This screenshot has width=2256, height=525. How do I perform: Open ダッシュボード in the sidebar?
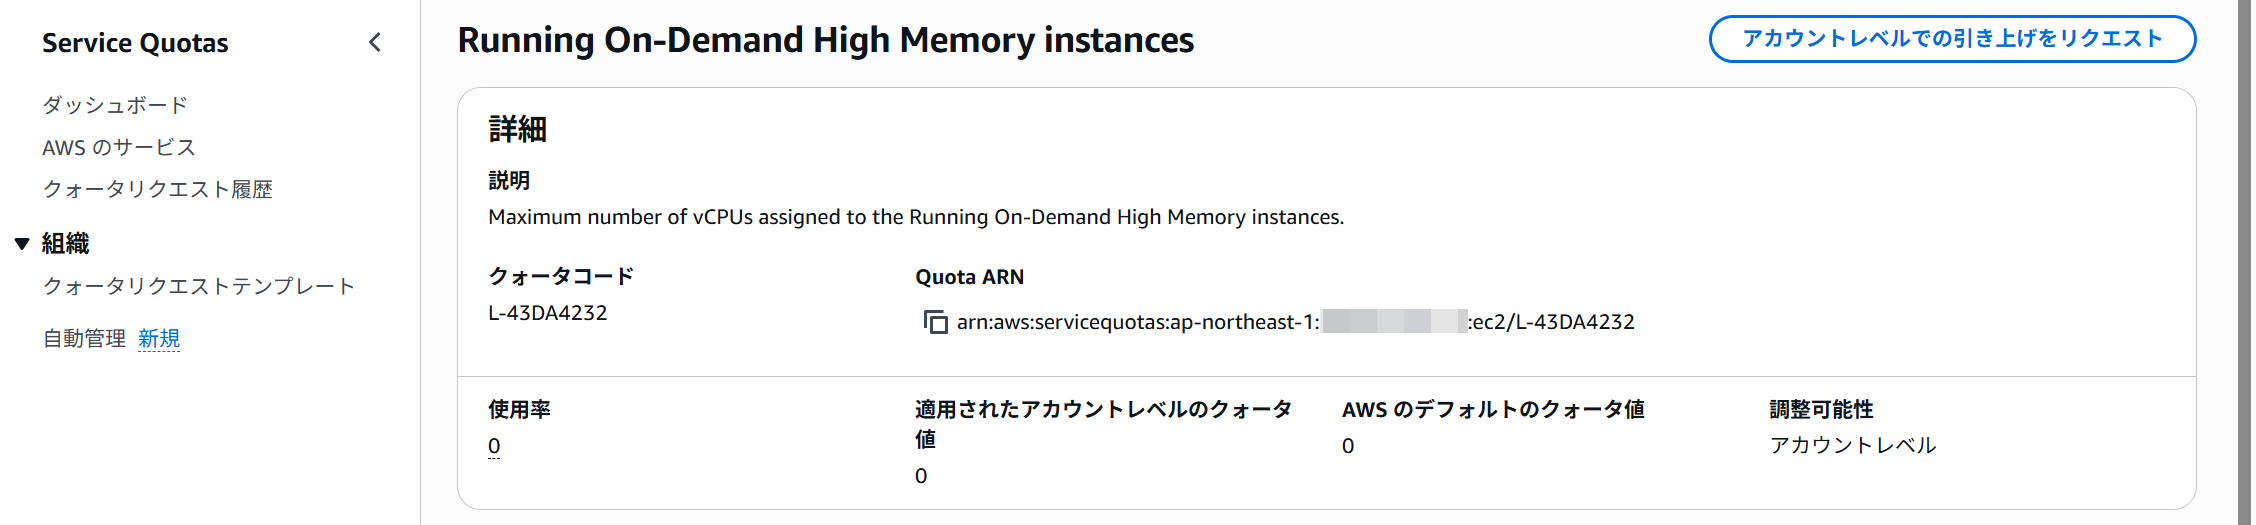pyautogui.click(x=115, y=105)
